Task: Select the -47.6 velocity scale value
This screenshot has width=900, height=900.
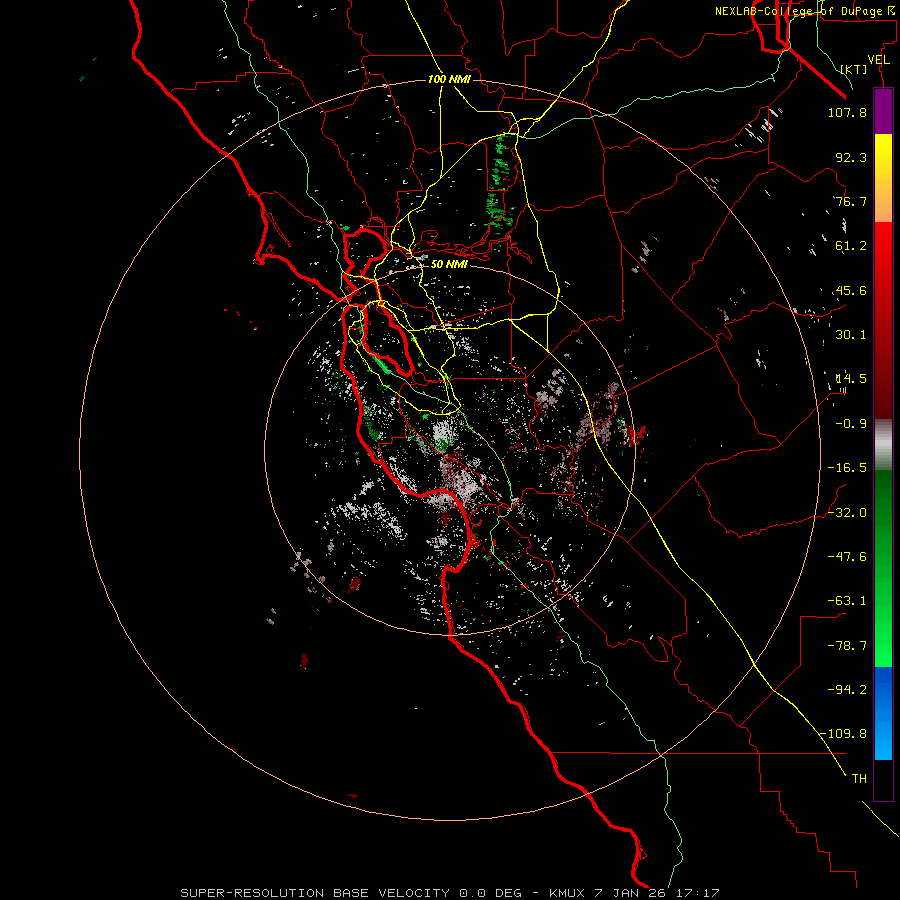Action: click(x=847, y=557)
